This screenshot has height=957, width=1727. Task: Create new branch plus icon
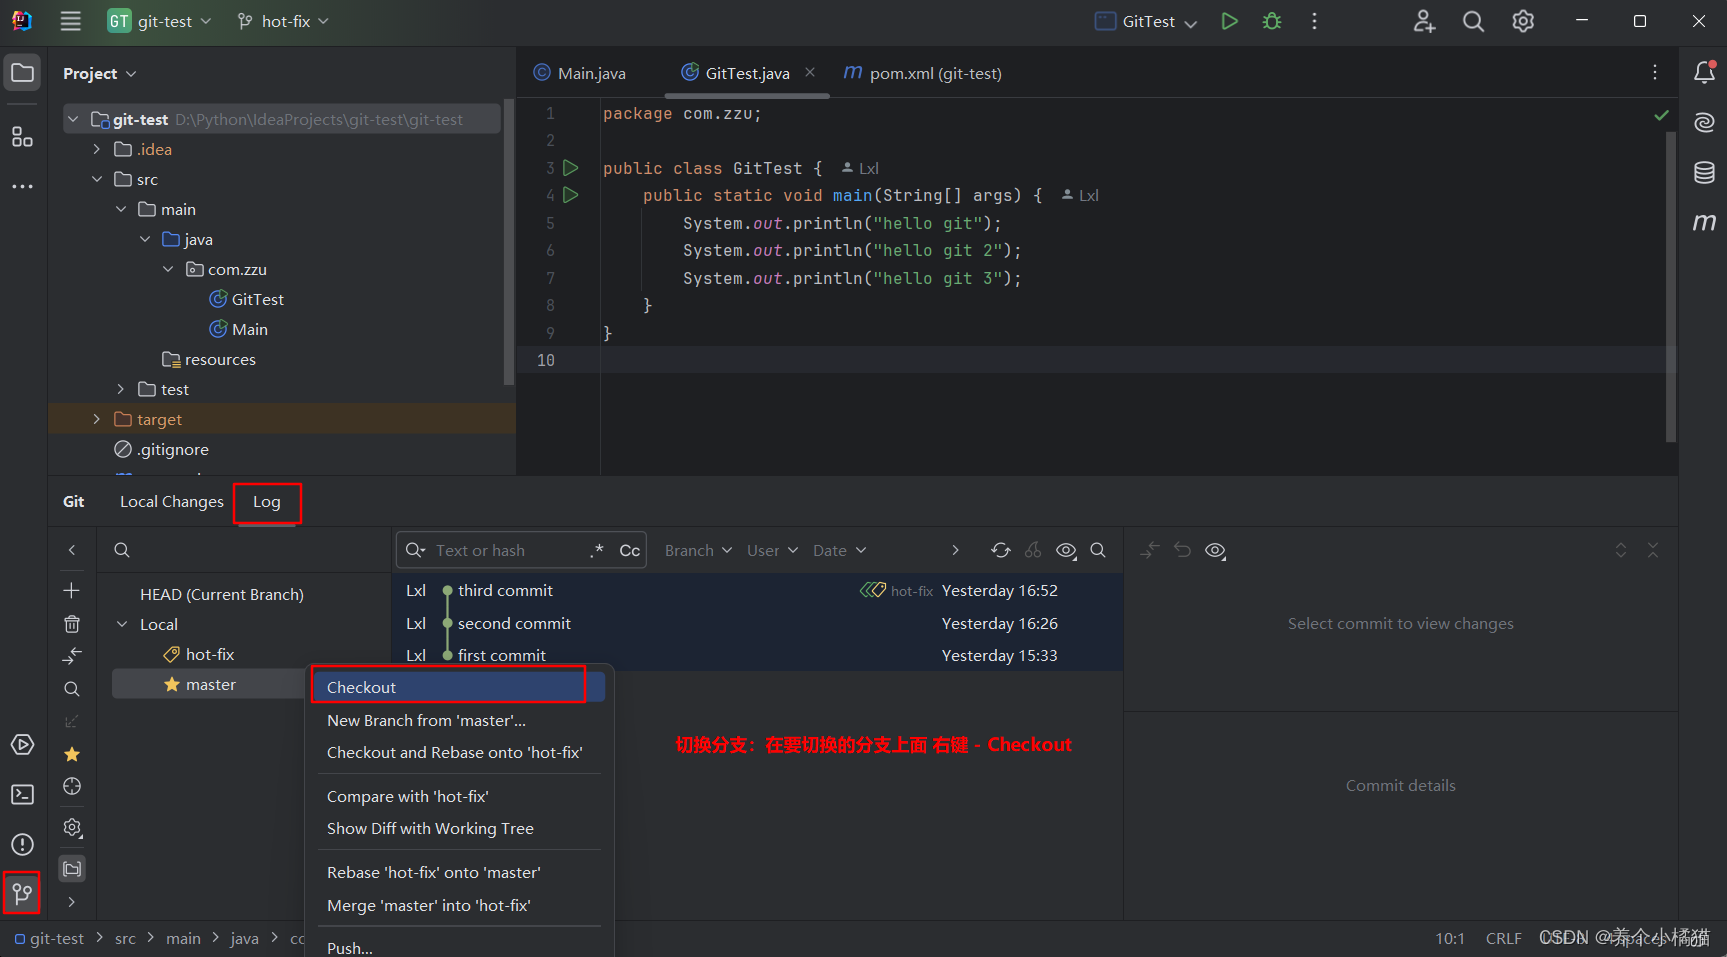pyautogui.click(x=72, y=590)
